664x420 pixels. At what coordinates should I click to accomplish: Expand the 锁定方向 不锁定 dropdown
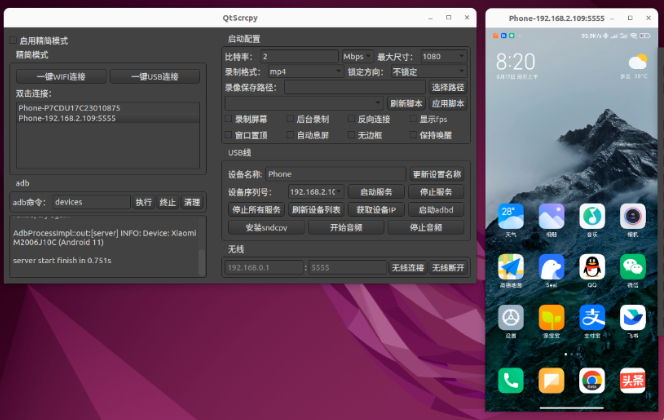click(429, 72)
